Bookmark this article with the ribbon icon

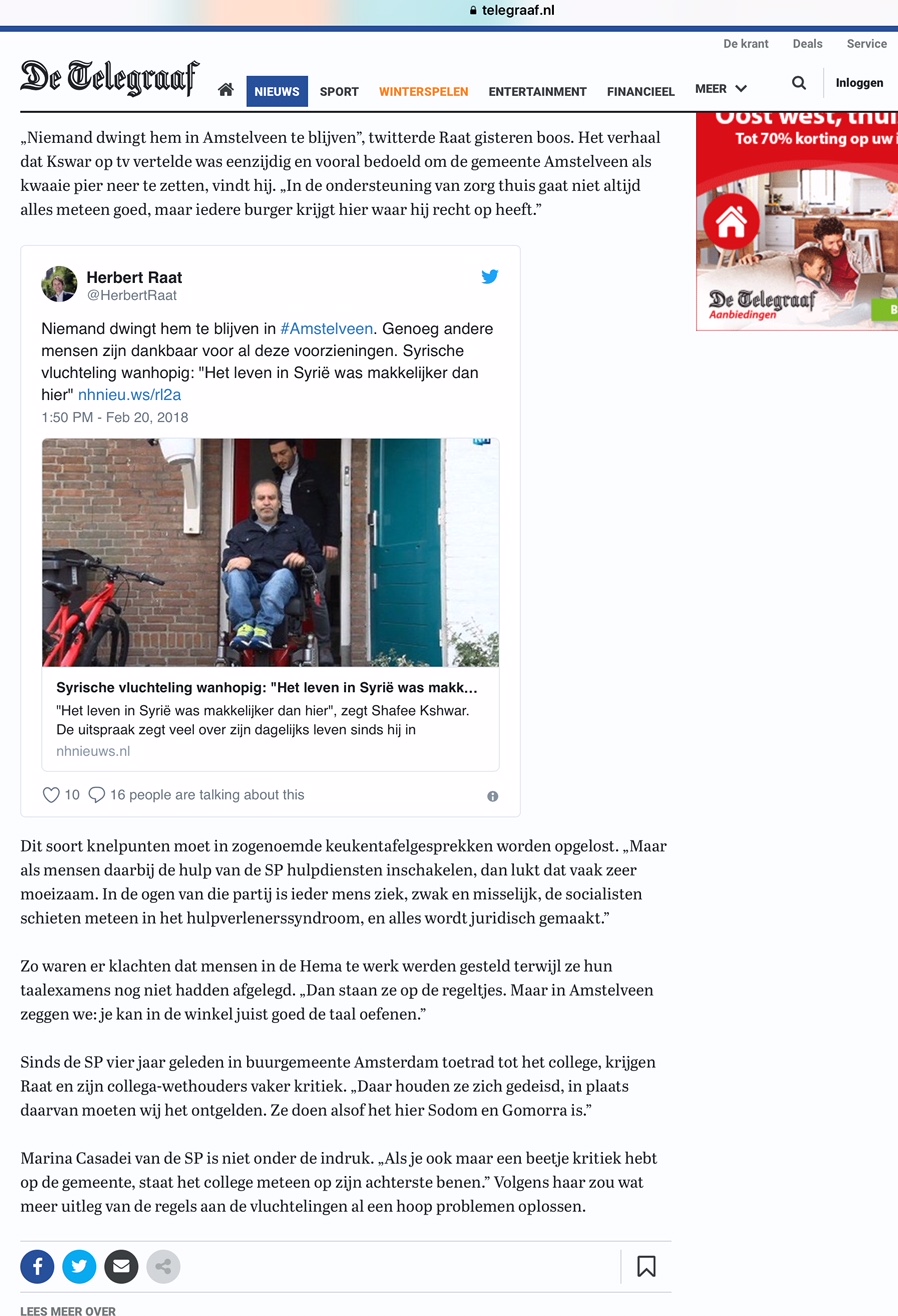tap(646, 1267)
